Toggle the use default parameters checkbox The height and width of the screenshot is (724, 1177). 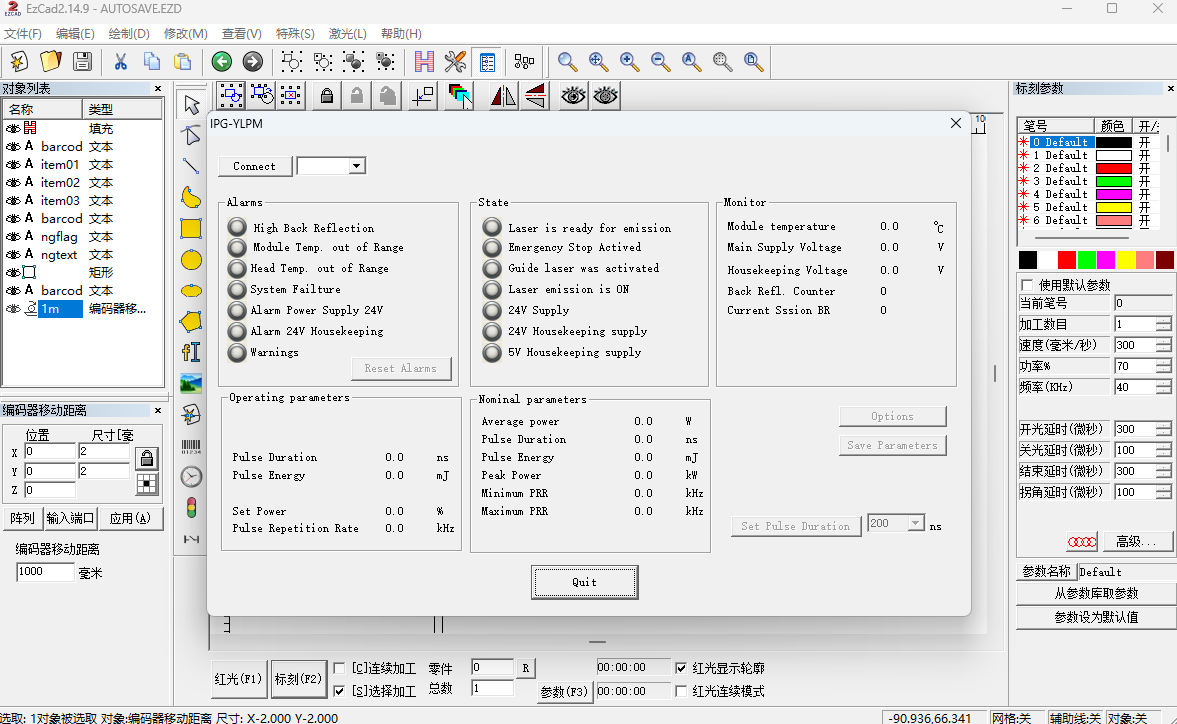coord(1028,285)
